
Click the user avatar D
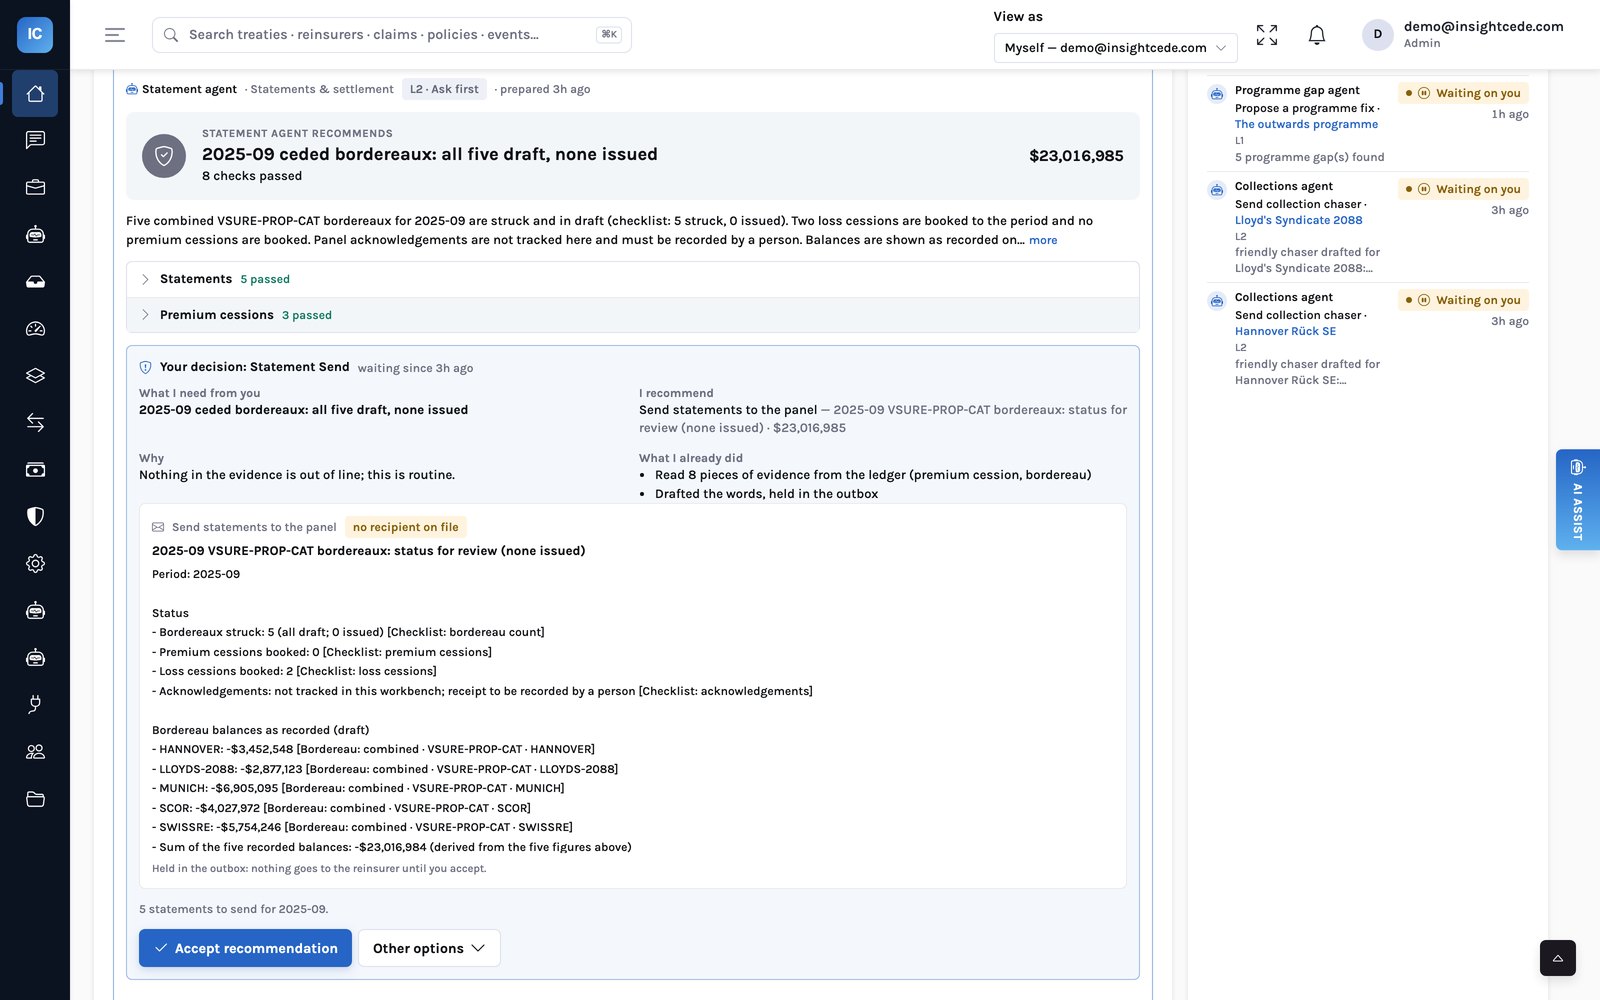tap(1378, 34)
